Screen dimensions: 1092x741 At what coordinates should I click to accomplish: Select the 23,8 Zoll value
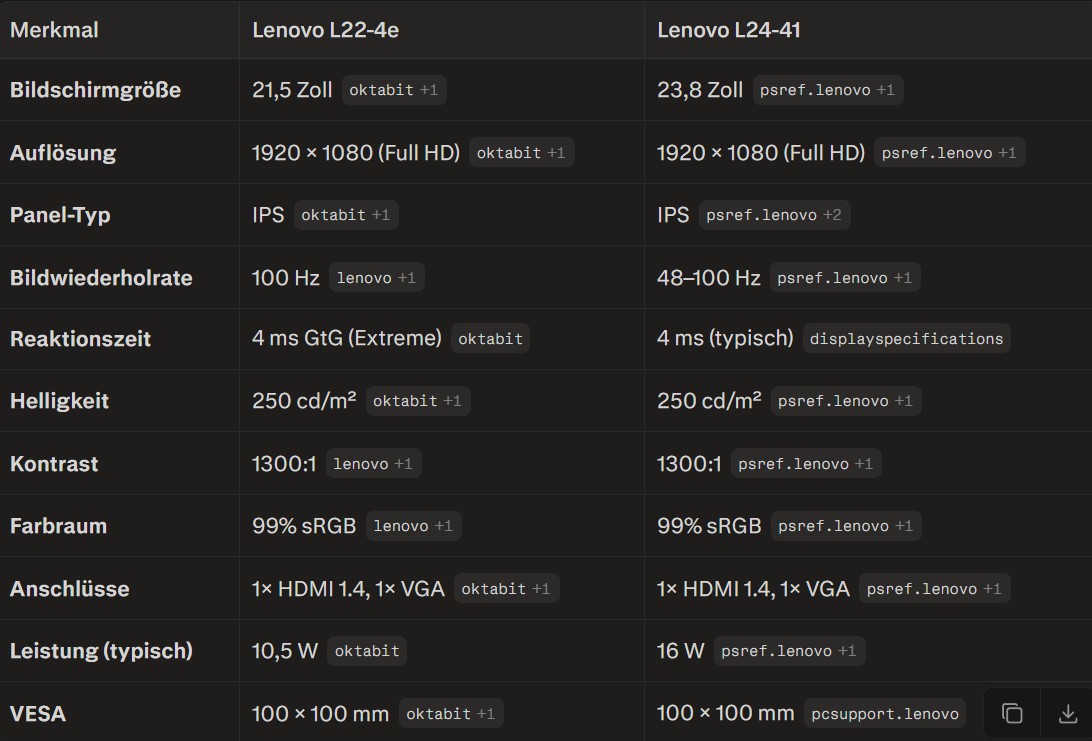click(700, 90)
